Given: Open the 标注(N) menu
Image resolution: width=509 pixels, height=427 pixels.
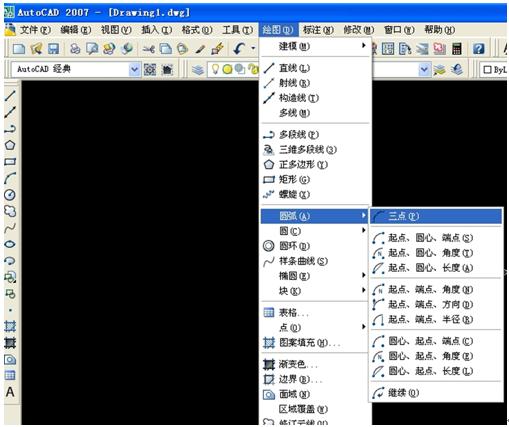Looking at the screenshot, I should (318, 30).
